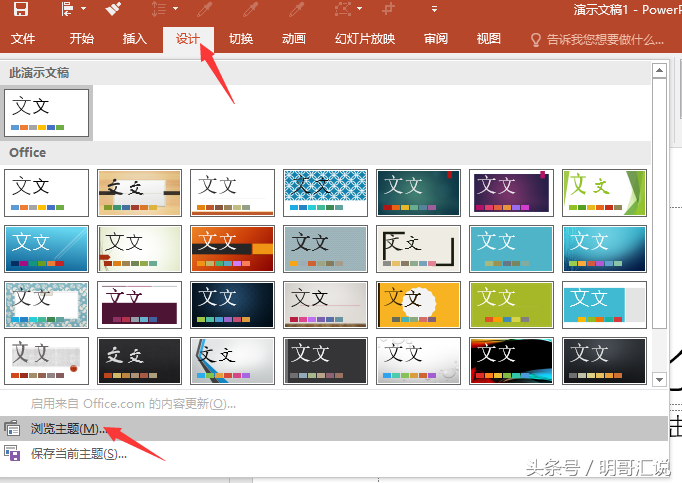The width and height of the screenshot is (682, 483).
Task: Click the theme gallery scroll down arrow
Action: (659, 379)
